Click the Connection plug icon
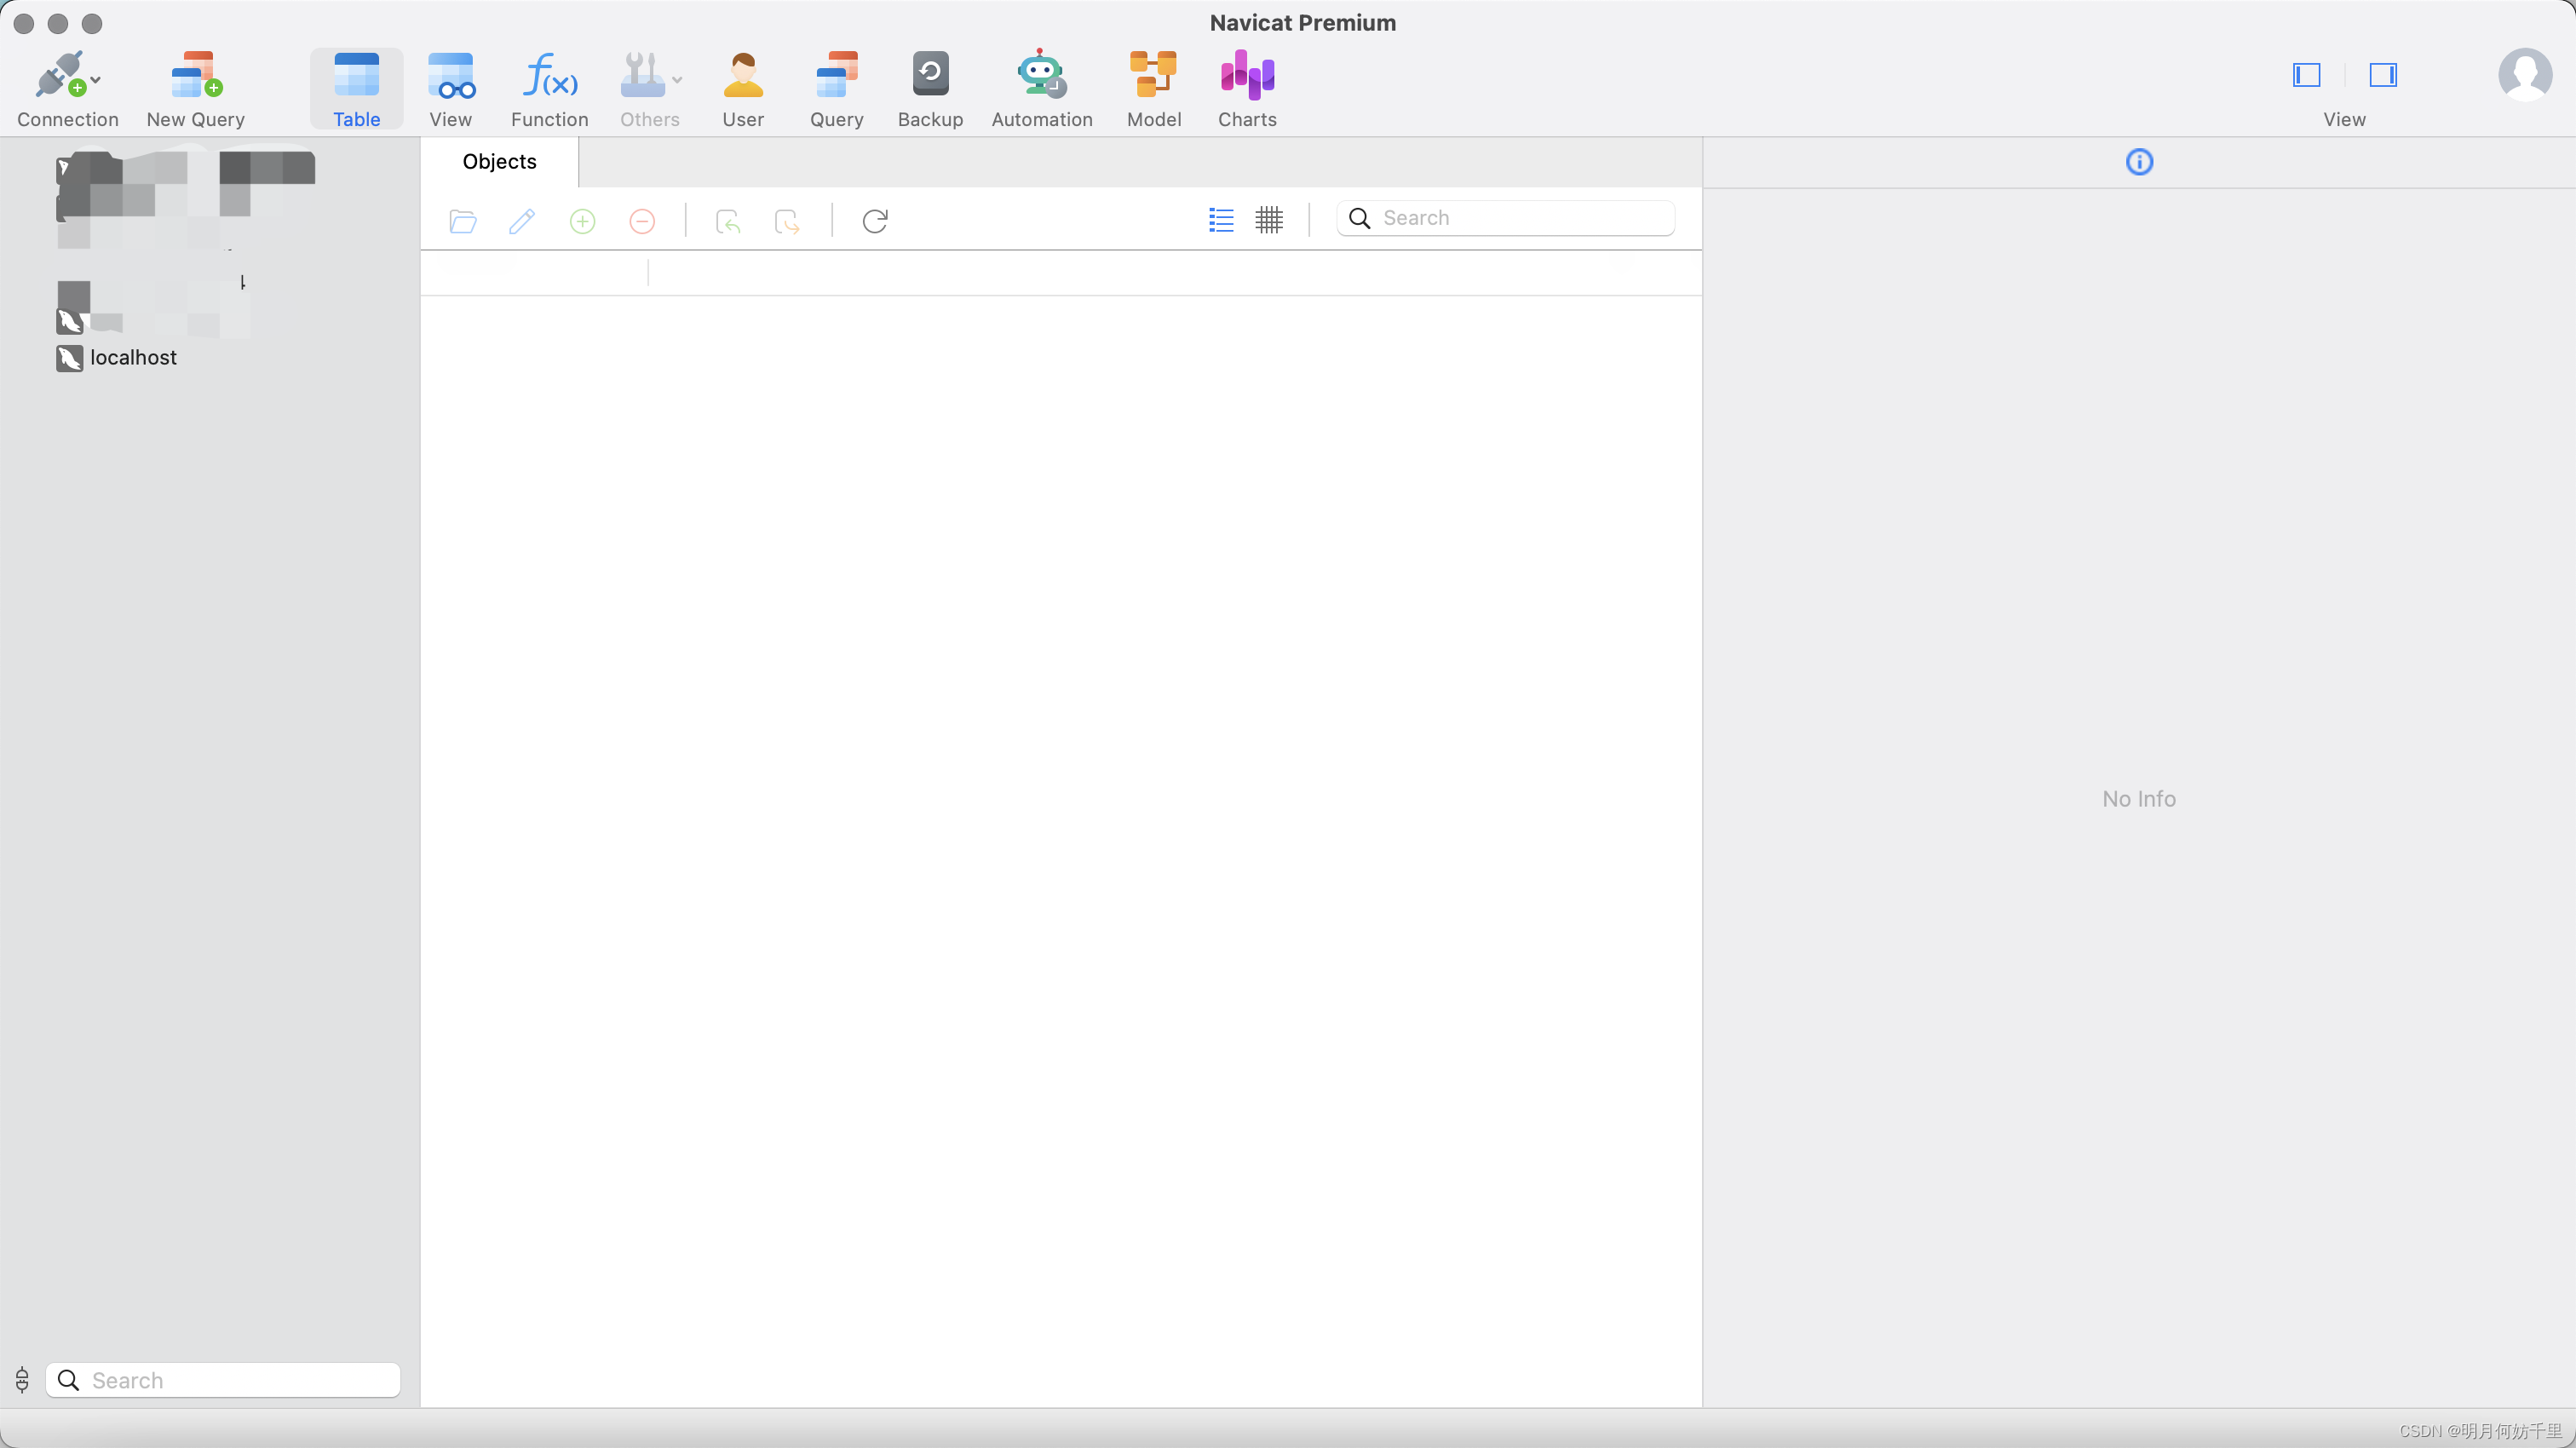2576x1448 pixels. (60, 76)
